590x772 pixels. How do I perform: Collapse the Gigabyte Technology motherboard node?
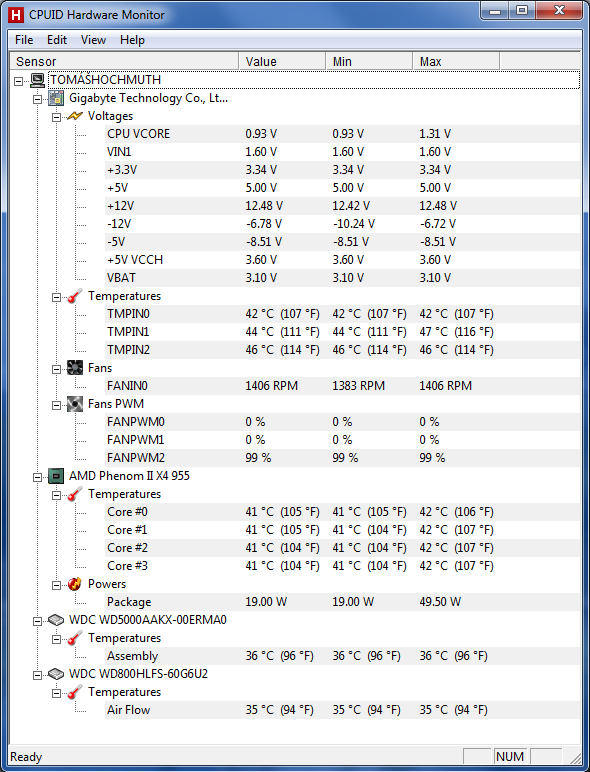[37, 99]
